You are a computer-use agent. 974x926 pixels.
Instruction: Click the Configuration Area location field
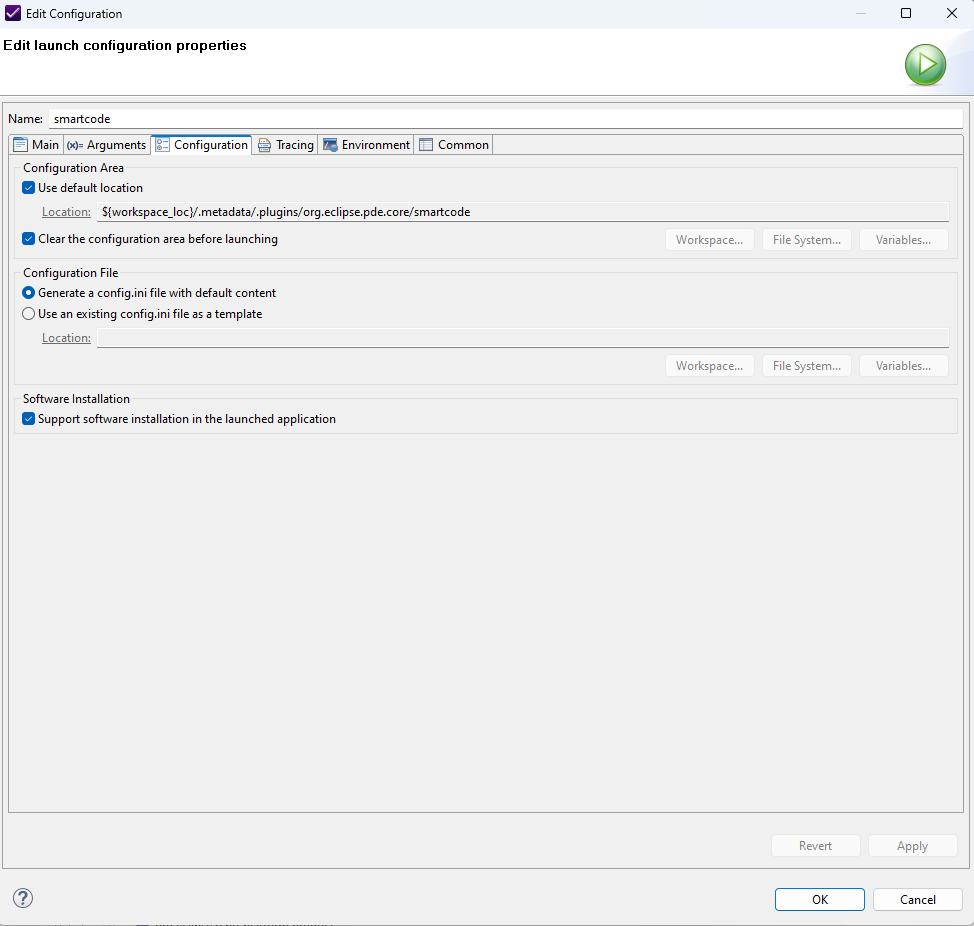click(x=523, y=212)
